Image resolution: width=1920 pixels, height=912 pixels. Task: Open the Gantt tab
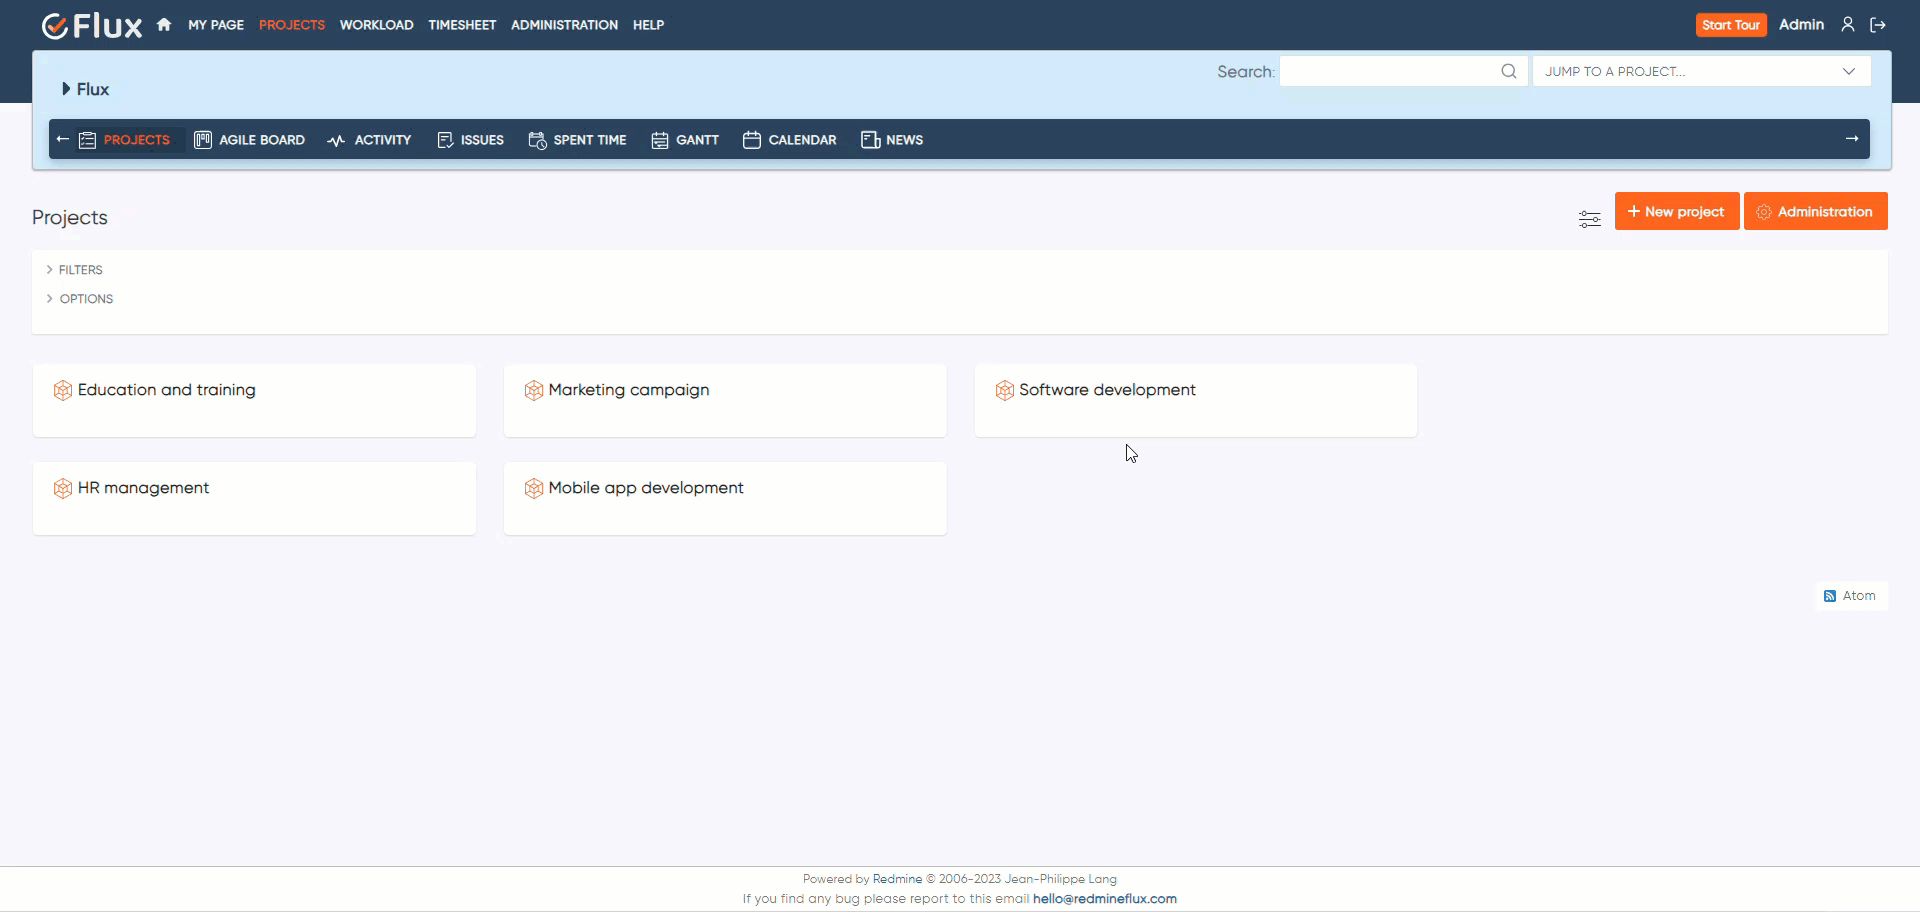[685, 140]
